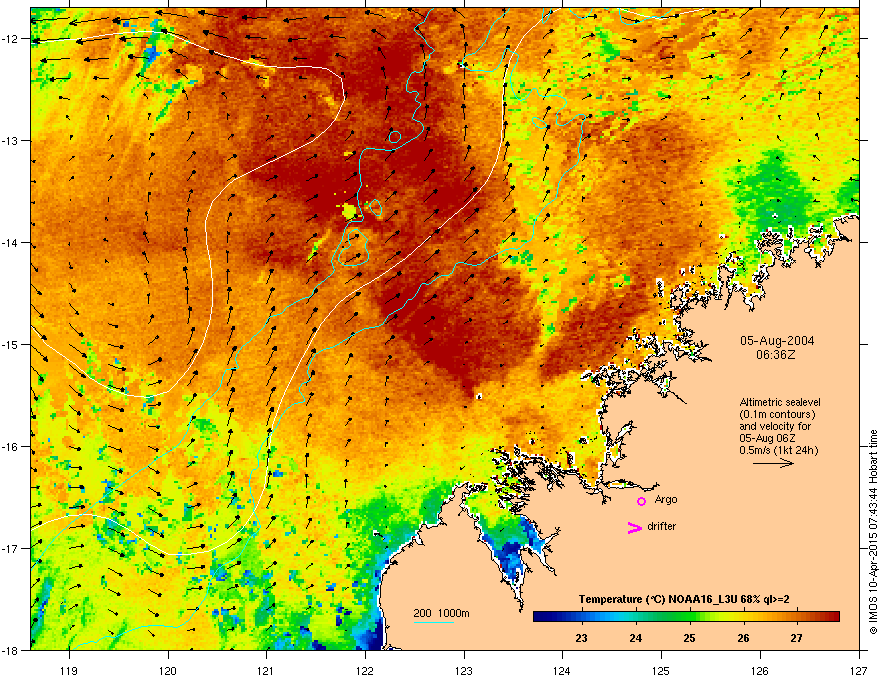Image resolution: width=880 pixels, height=680 pixels.
Task: Click the colorbar tick label '23'
Action: (581, 638)
